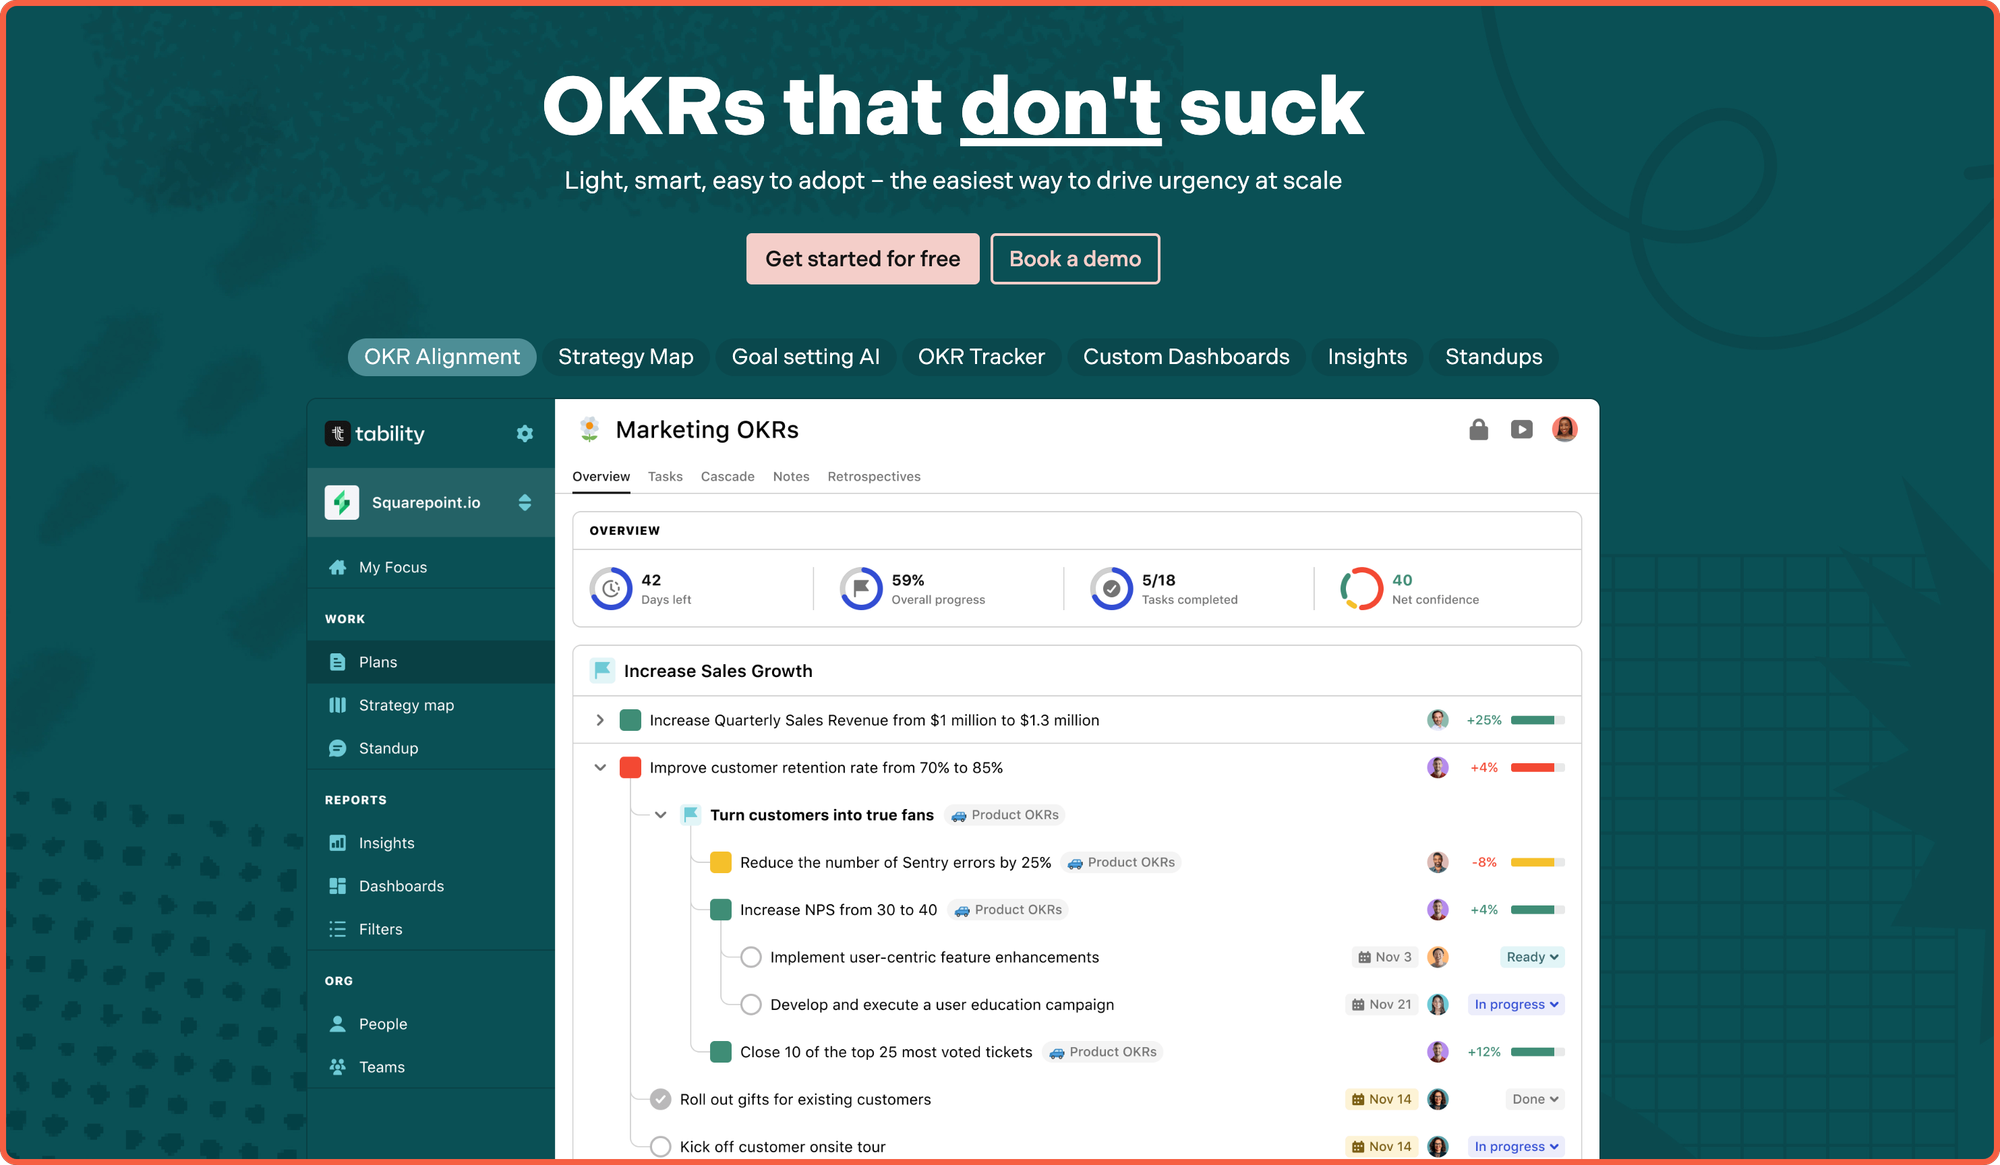Click Book a demo button

[x=1074, y=259]
